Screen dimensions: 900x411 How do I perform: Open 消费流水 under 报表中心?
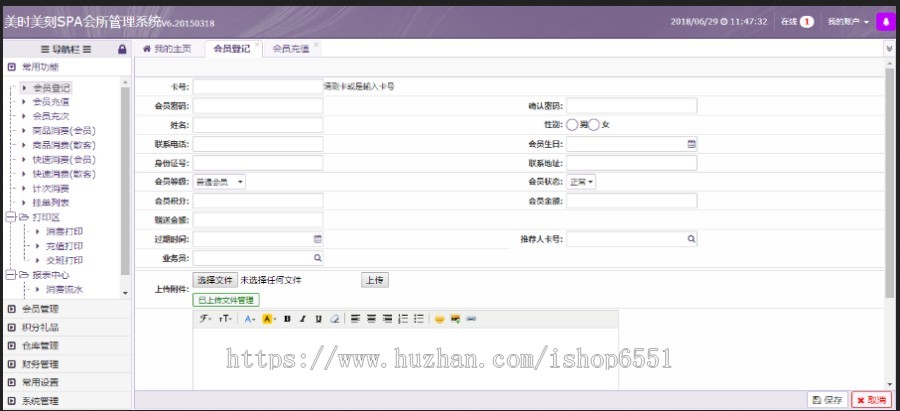point(64,289)
